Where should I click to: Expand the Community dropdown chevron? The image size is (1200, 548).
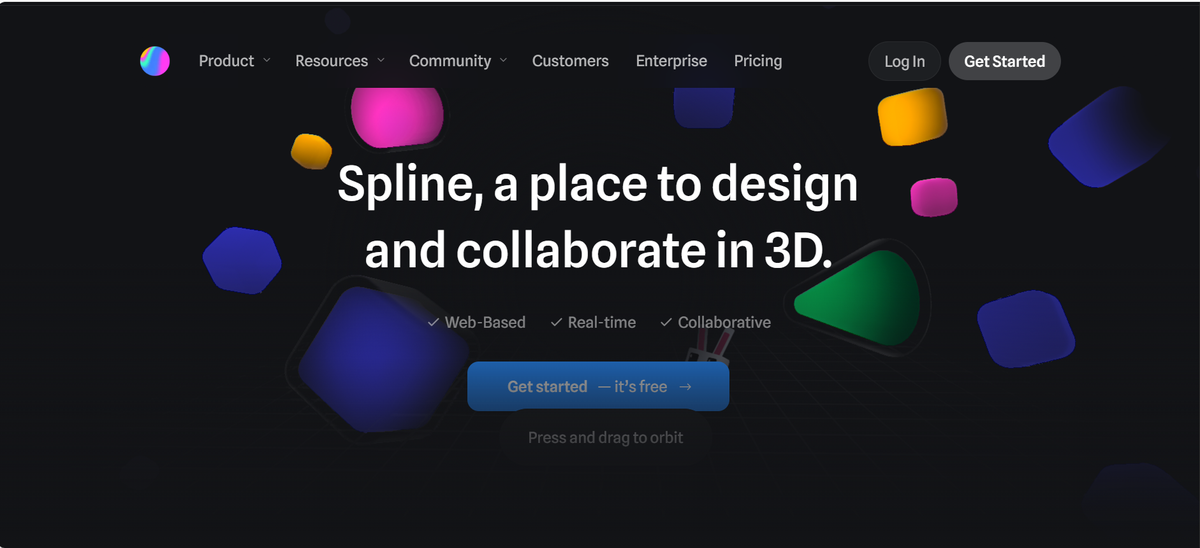[503, 61]
